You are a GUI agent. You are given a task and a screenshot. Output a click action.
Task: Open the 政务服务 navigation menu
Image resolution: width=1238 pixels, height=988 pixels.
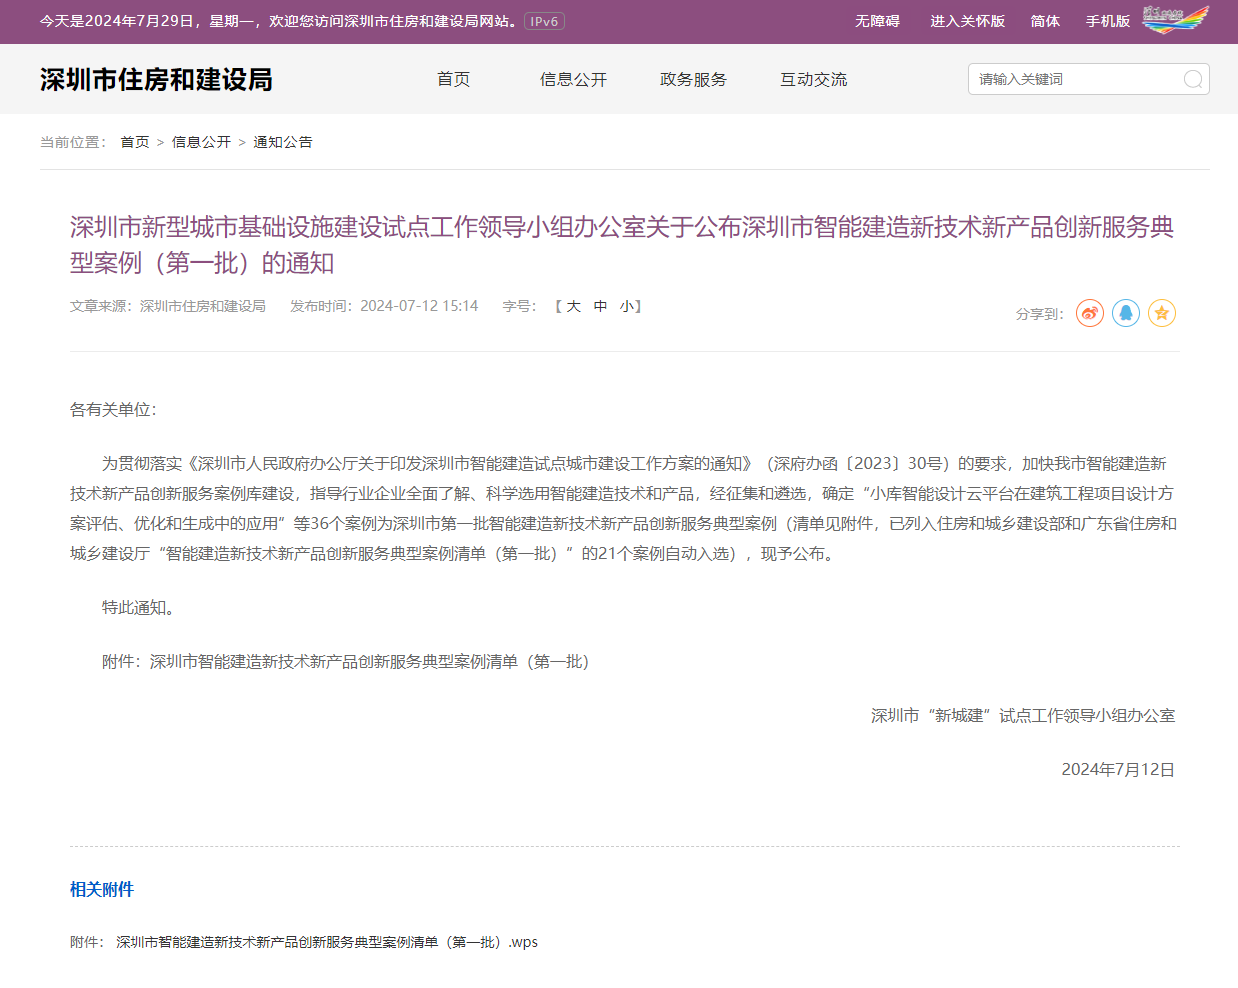pos(693,79)
